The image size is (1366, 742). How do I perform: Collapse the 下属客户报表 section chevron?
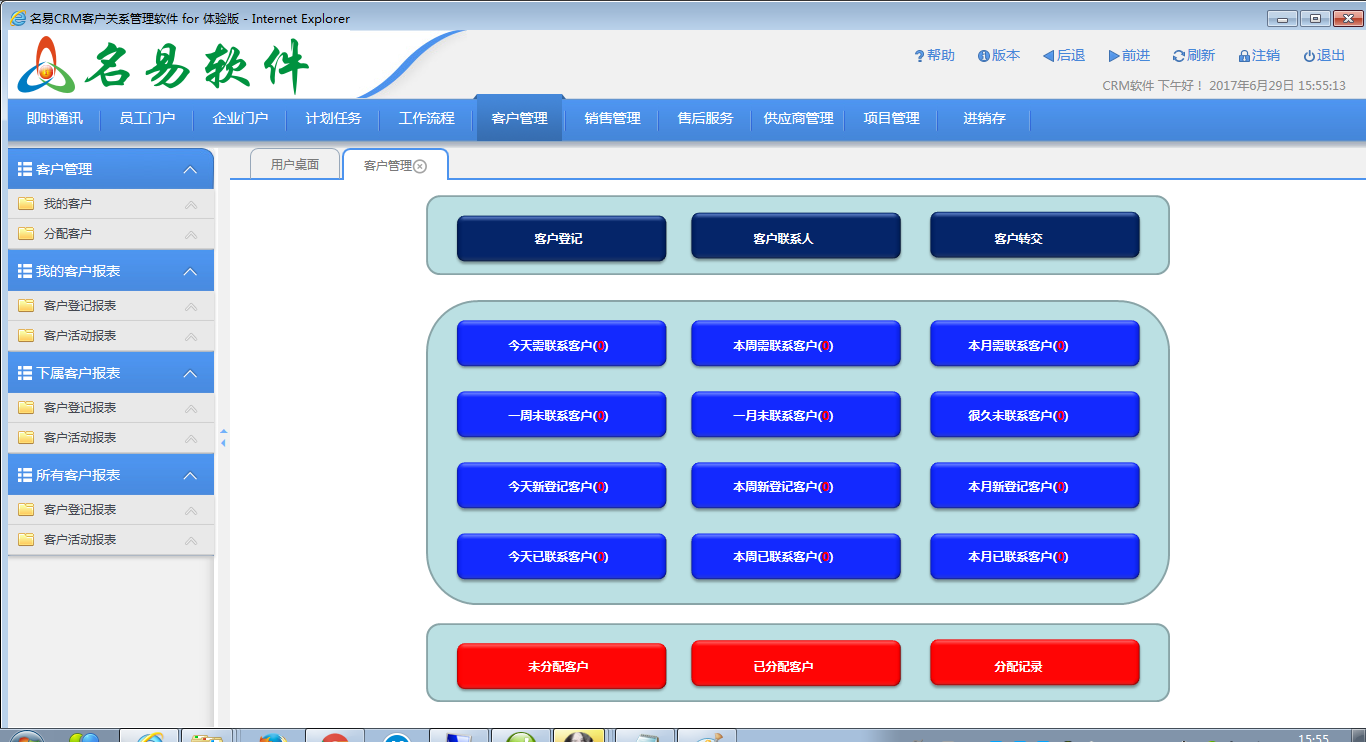[x=190, y=374]
